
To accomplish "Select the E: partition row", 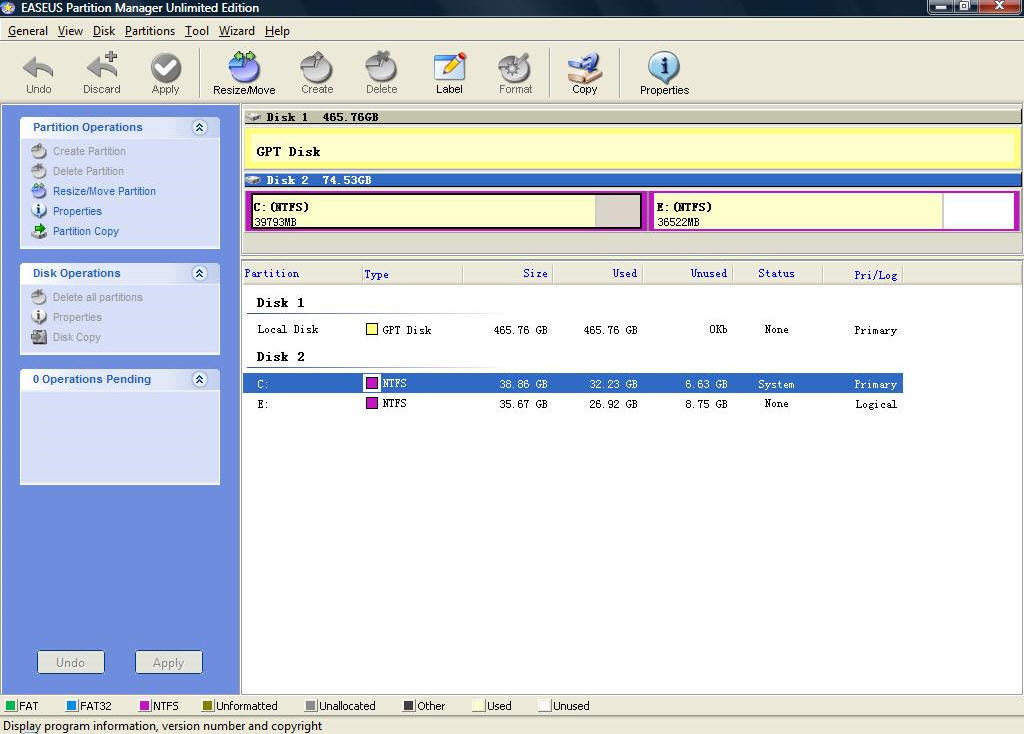I will coord(573,404).
